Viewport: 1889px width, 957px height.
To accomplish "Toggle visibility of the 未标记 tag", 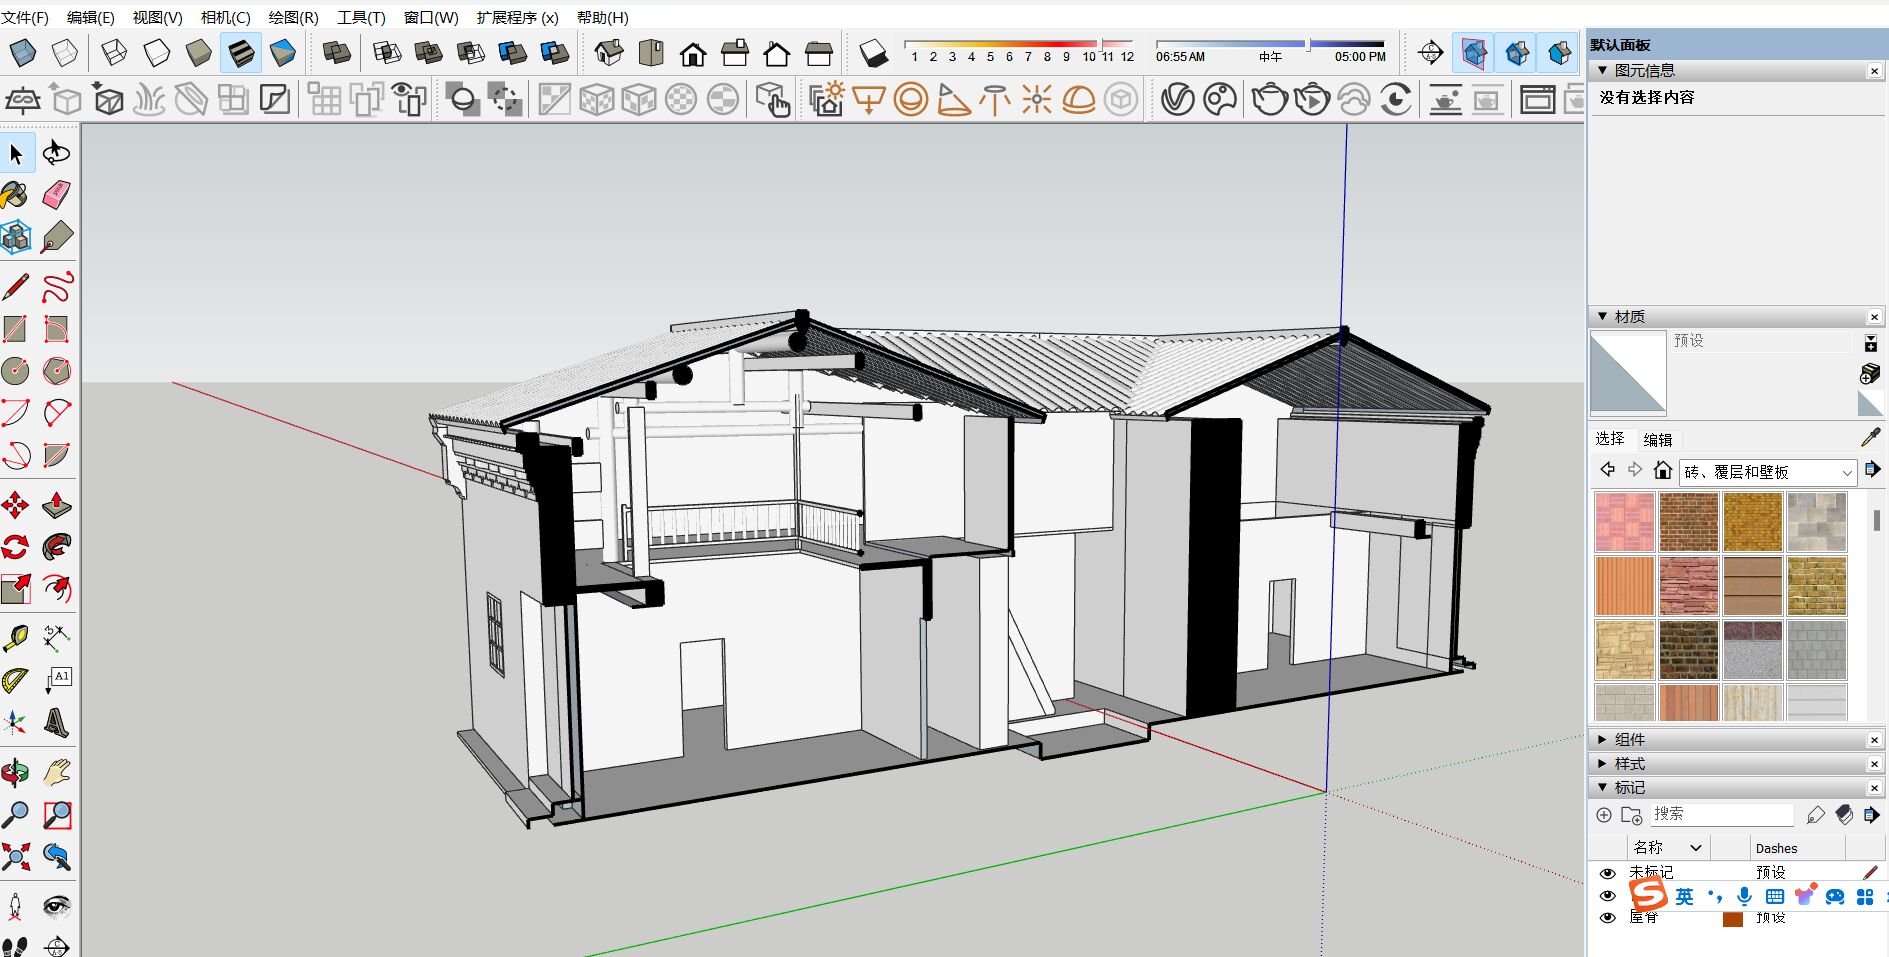I will click(x=1607, y=873).
